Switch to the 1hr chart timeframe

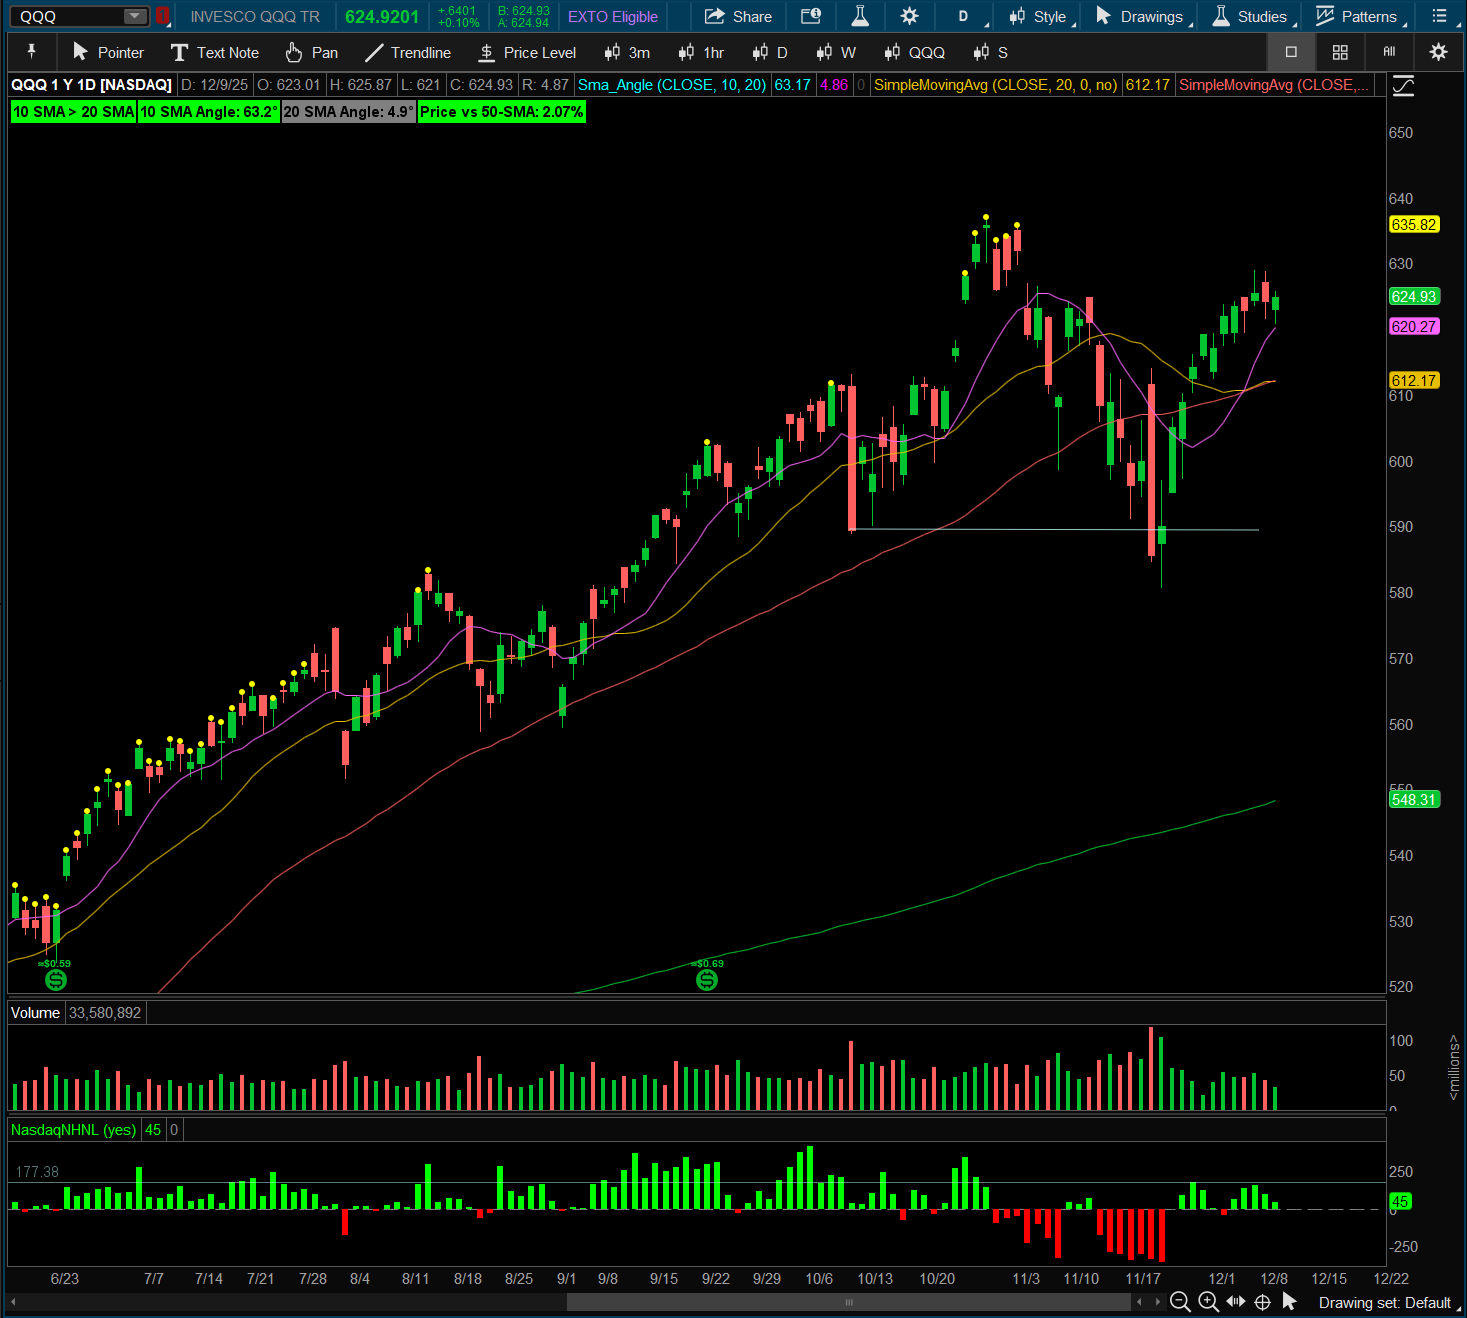pos(701,52)
